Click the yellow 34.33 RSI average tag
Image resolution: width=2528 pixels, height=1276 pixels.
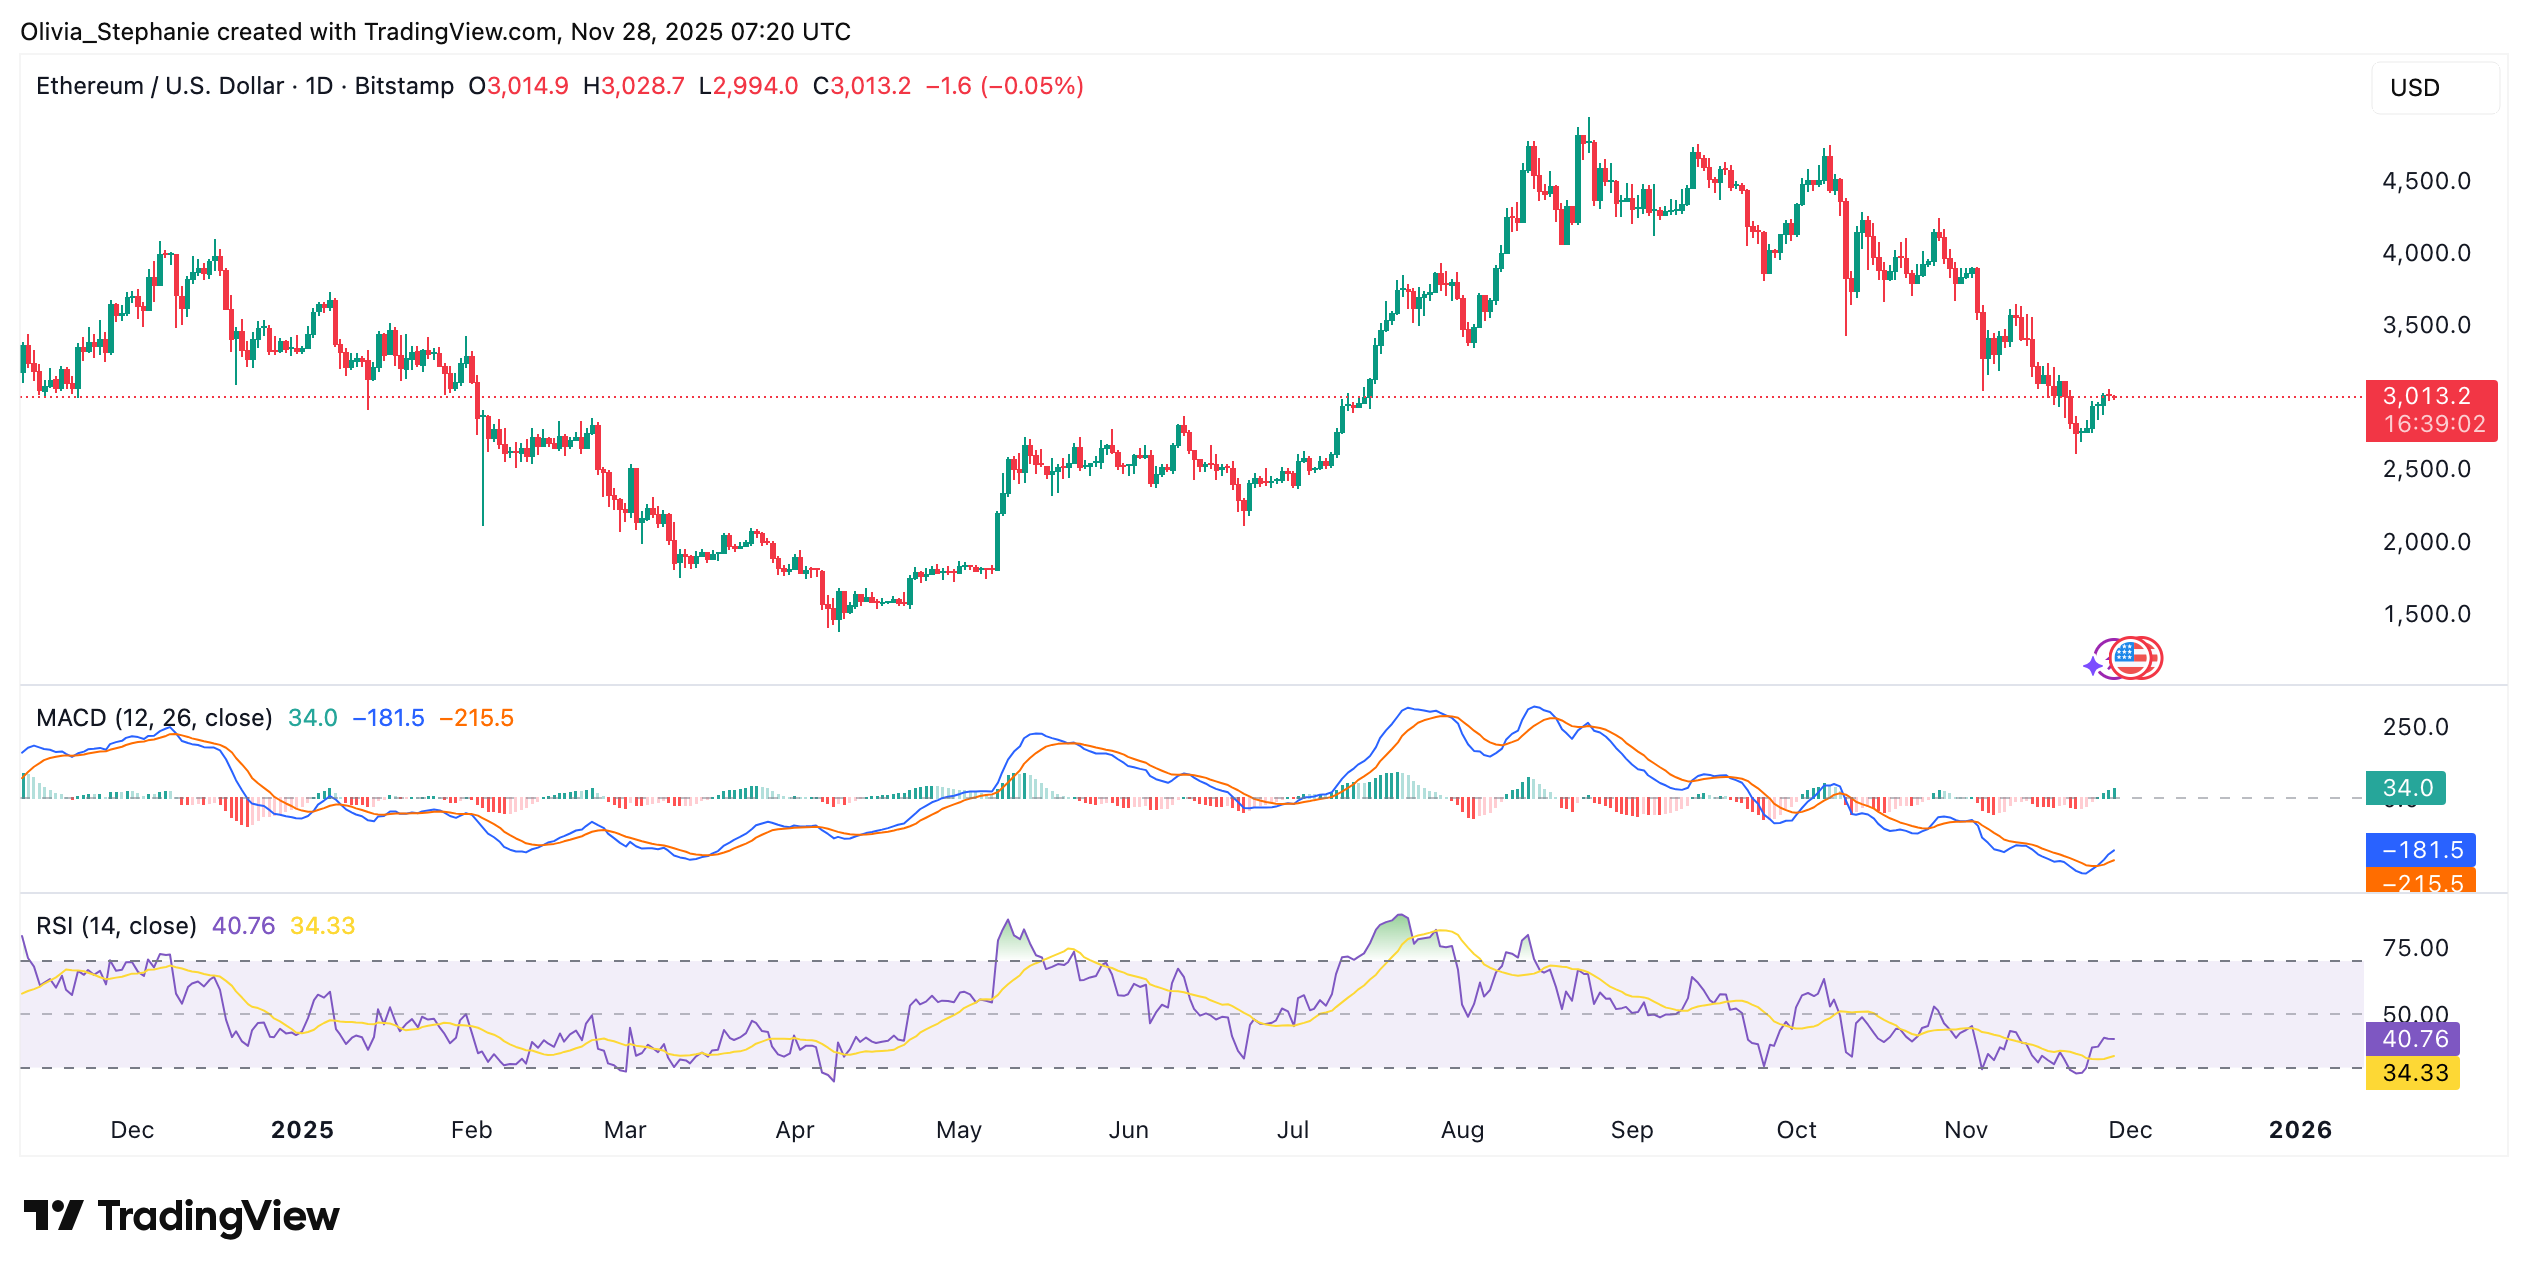pyautogui.click(x=2412, y=1073)
